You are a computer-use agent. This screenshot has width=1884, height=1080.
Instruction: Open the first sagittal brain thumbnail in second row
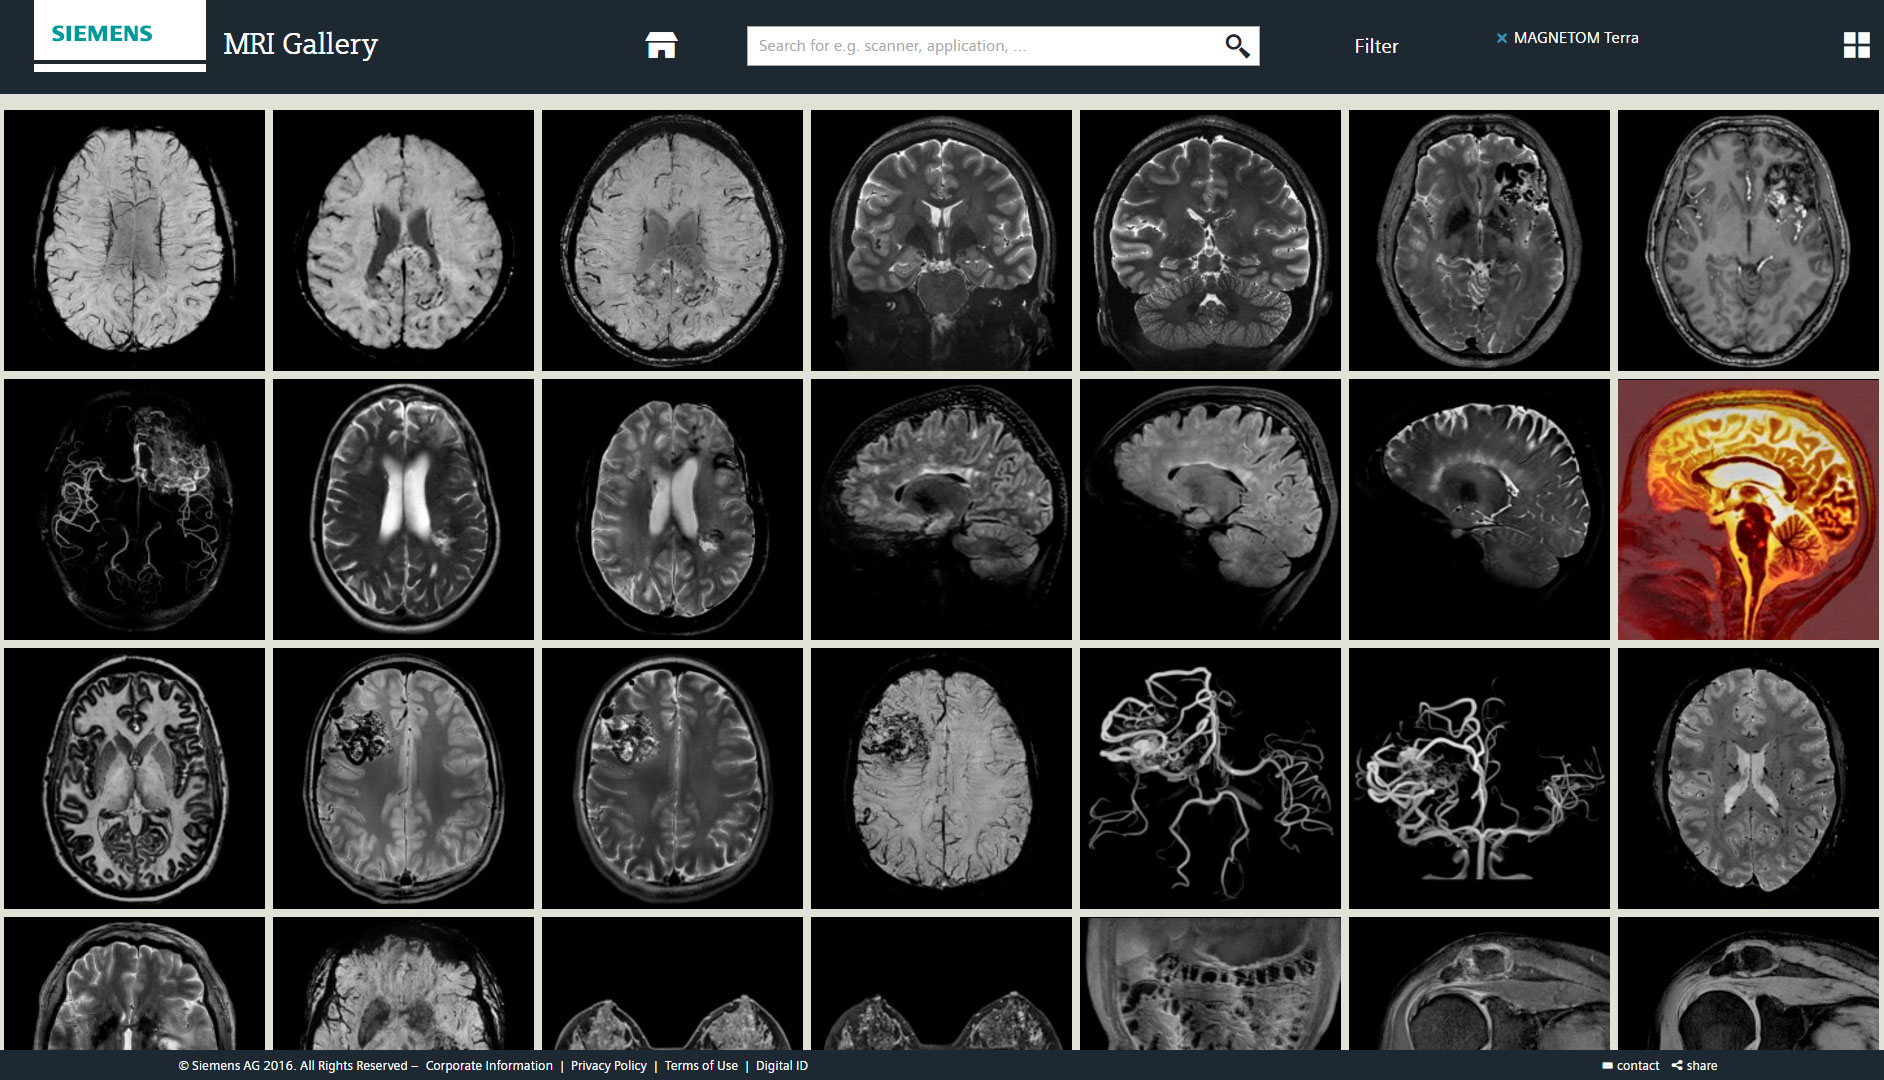coord(941,509)
